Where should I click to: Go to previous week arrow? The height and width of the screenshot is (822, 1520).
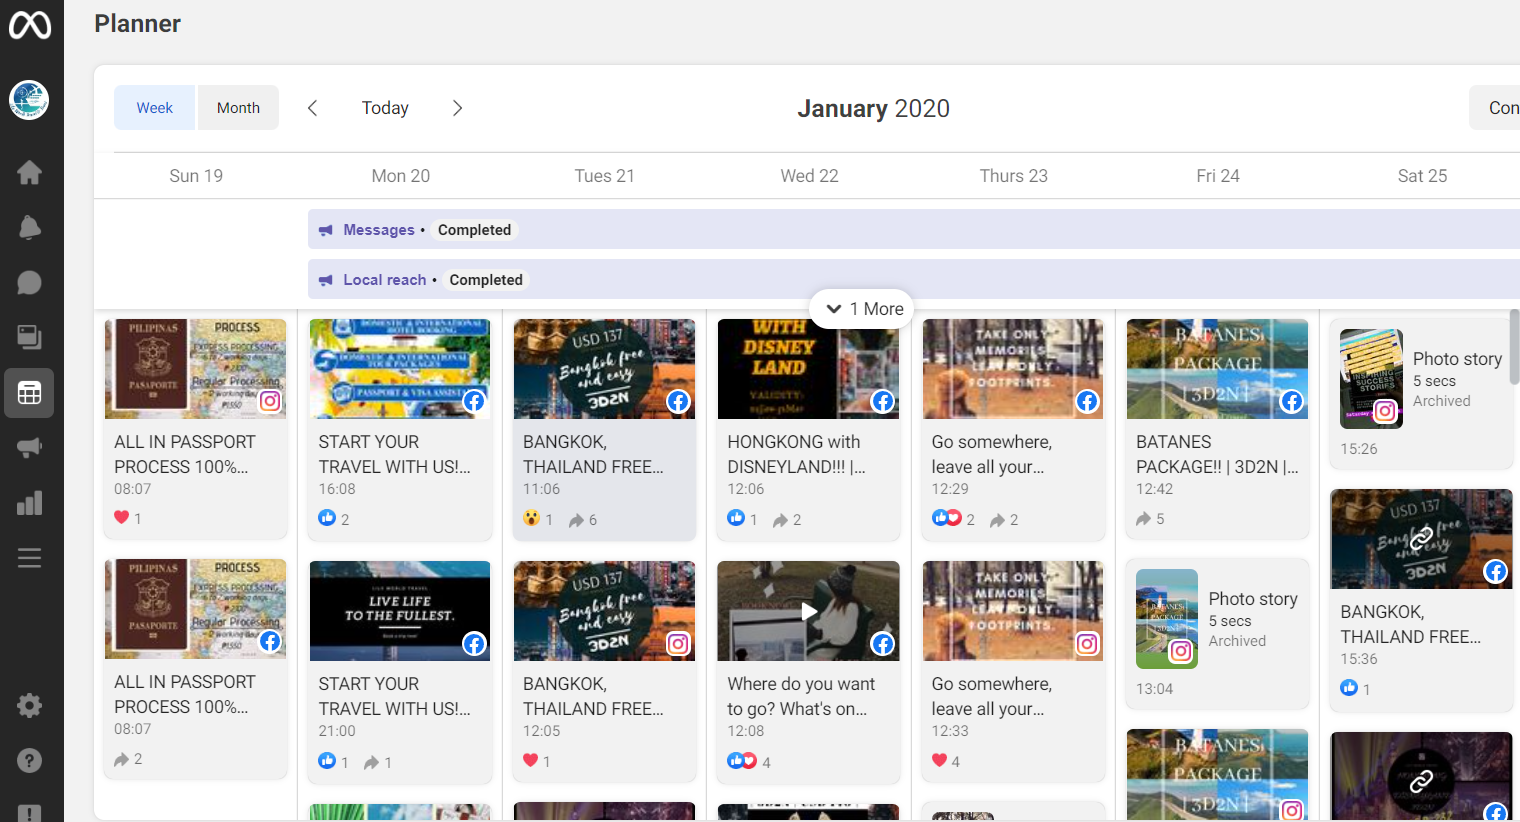[x=312, y=108]
